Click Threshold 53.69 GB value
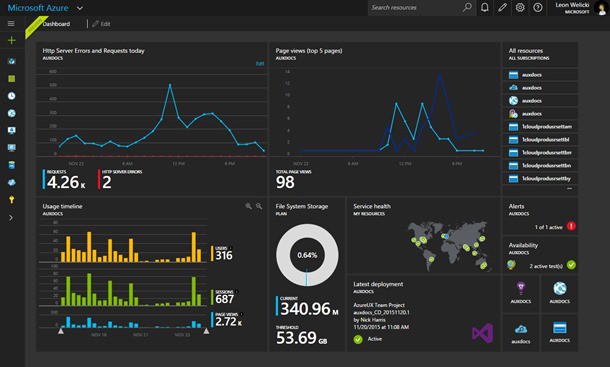Image resolution: width=610 pixels, height=367 pixels. click(301, 335)
